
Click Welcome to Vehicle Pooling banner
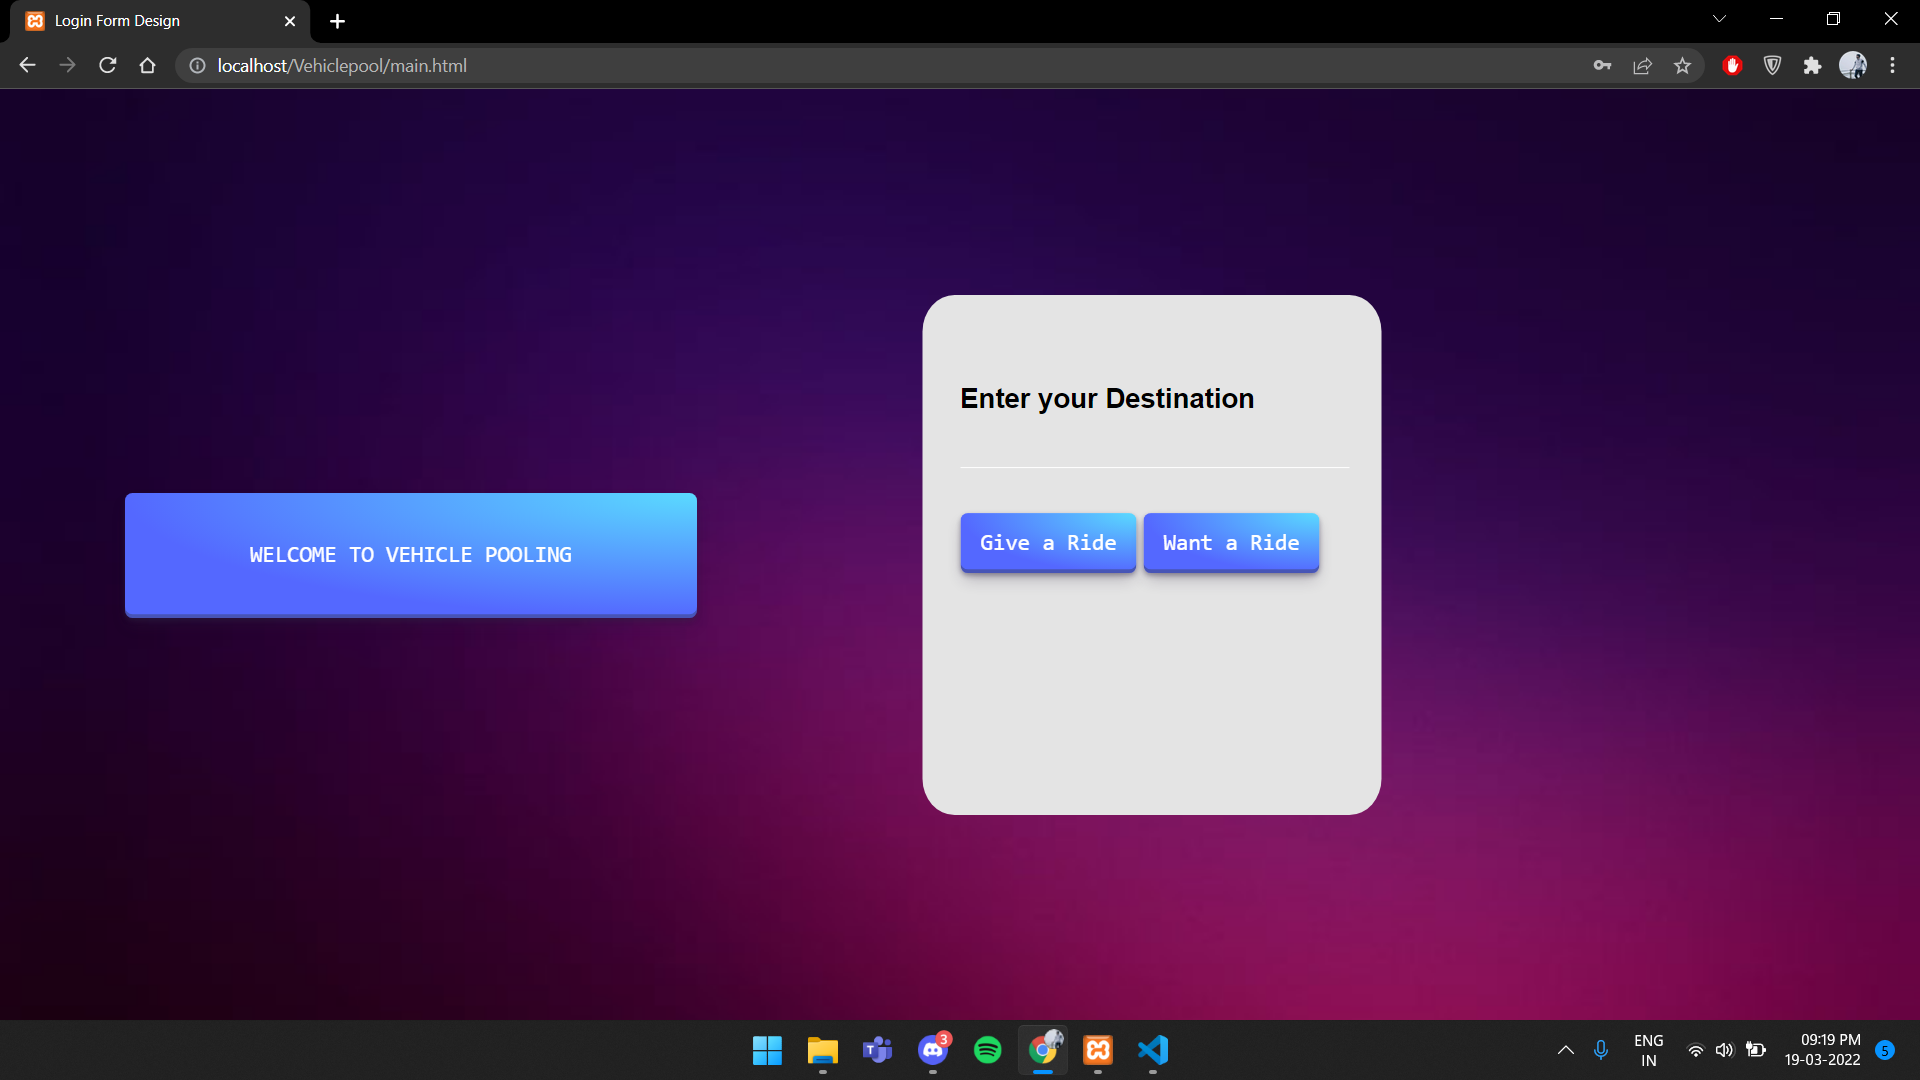point(410,555)
